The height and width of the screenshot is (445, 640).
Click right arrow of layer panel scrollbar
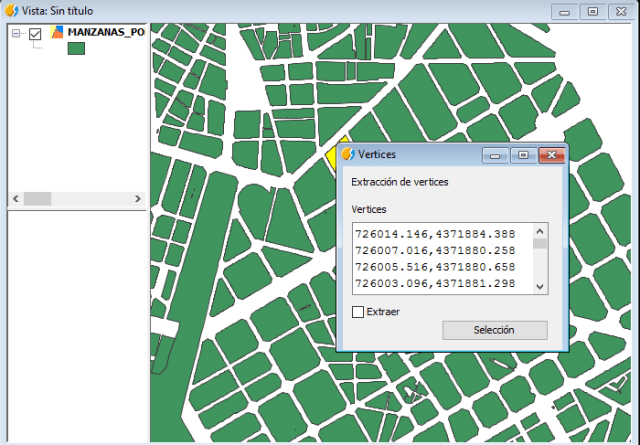point(139,199)
